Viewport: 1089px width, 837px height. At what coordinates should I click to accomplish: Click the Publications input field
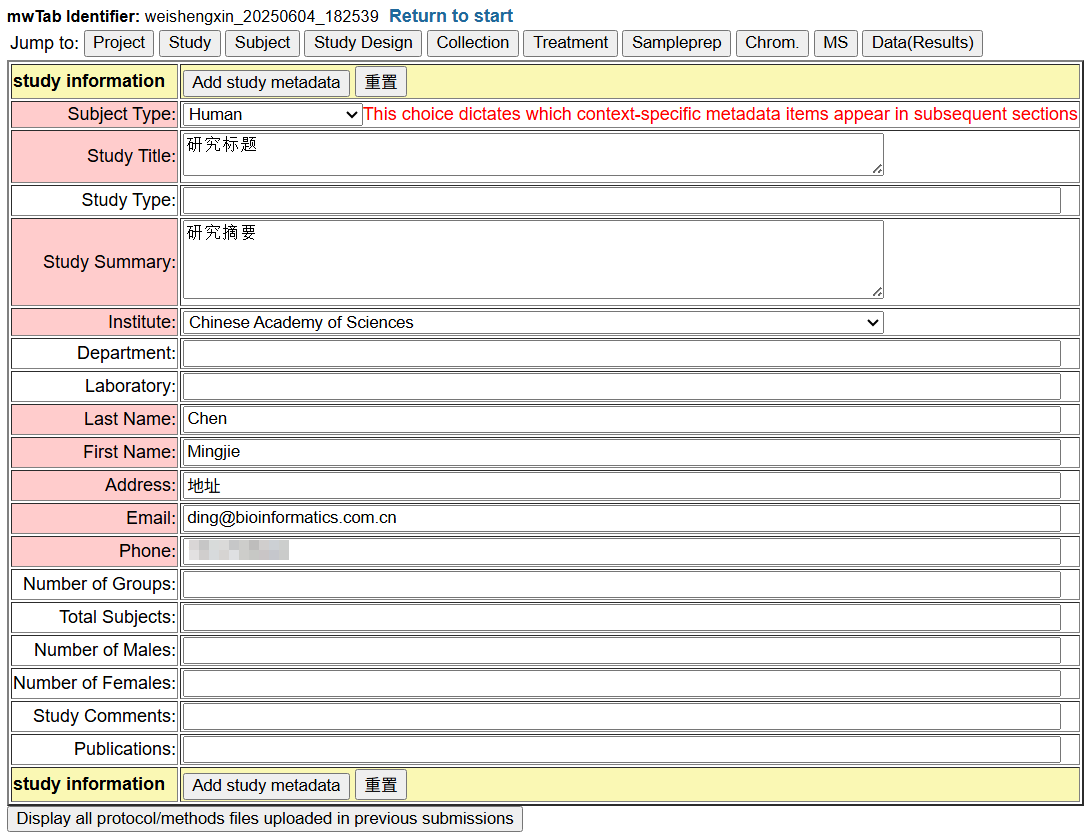620,749
